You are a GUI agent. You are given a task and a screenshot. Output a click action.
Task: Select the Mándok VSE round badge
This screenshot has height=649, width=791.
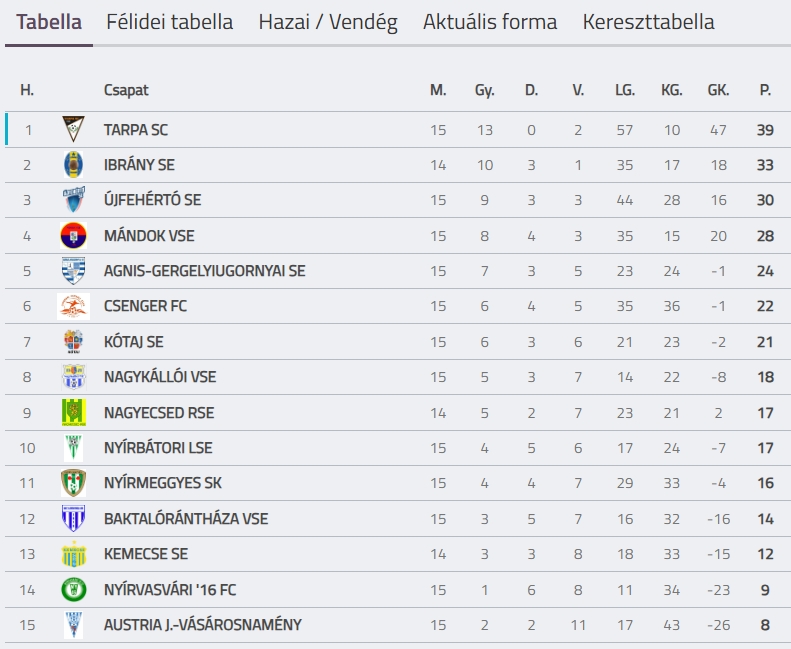(73, 235)
